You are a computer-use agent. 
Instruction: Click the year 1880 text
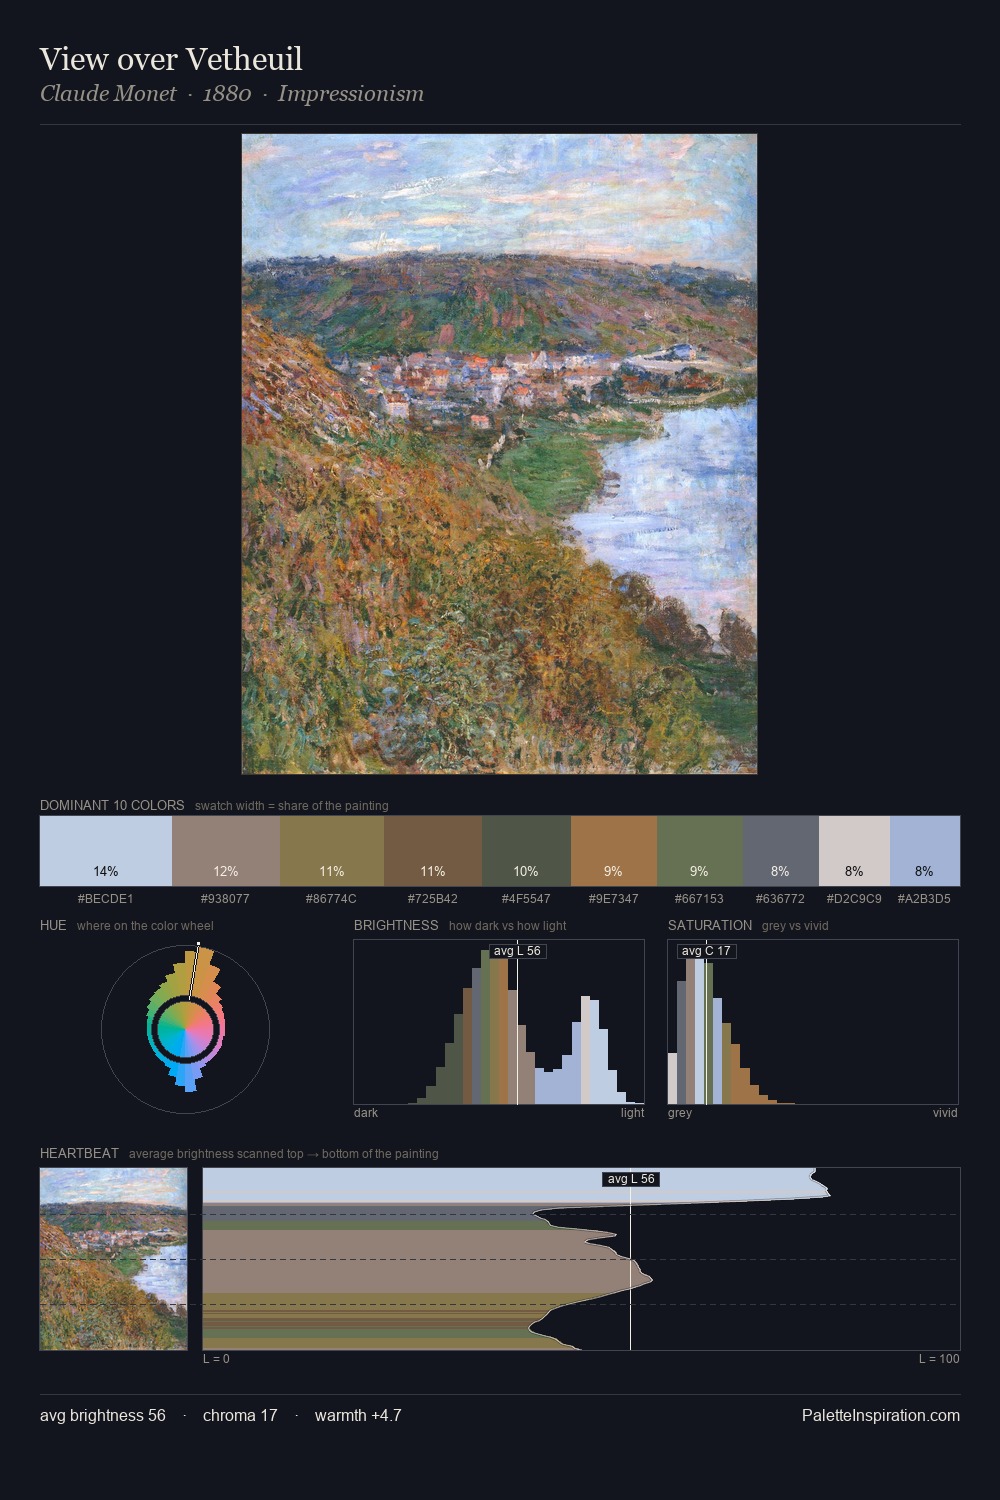coord(227,94)
